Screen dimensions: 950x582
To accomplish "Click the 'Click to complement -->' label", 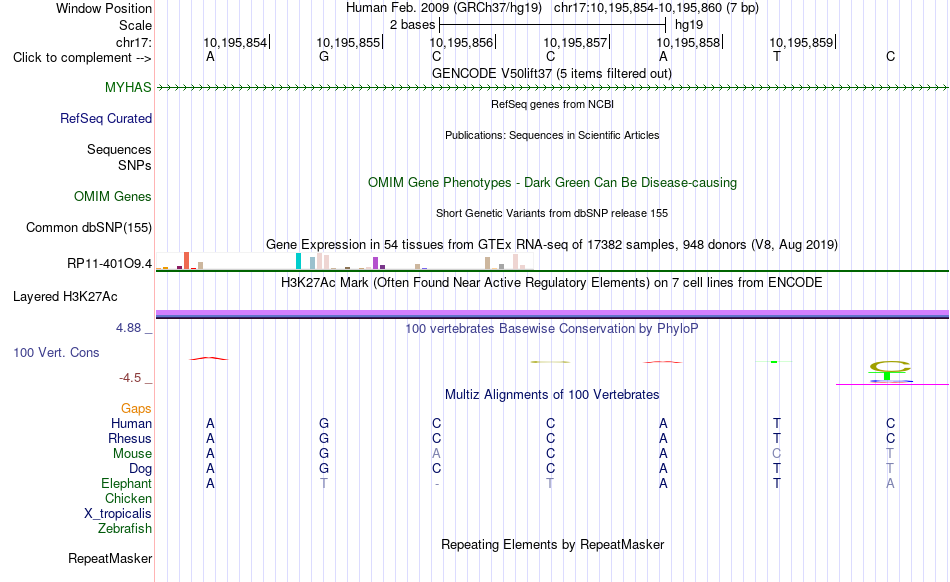I will point(82,58).
